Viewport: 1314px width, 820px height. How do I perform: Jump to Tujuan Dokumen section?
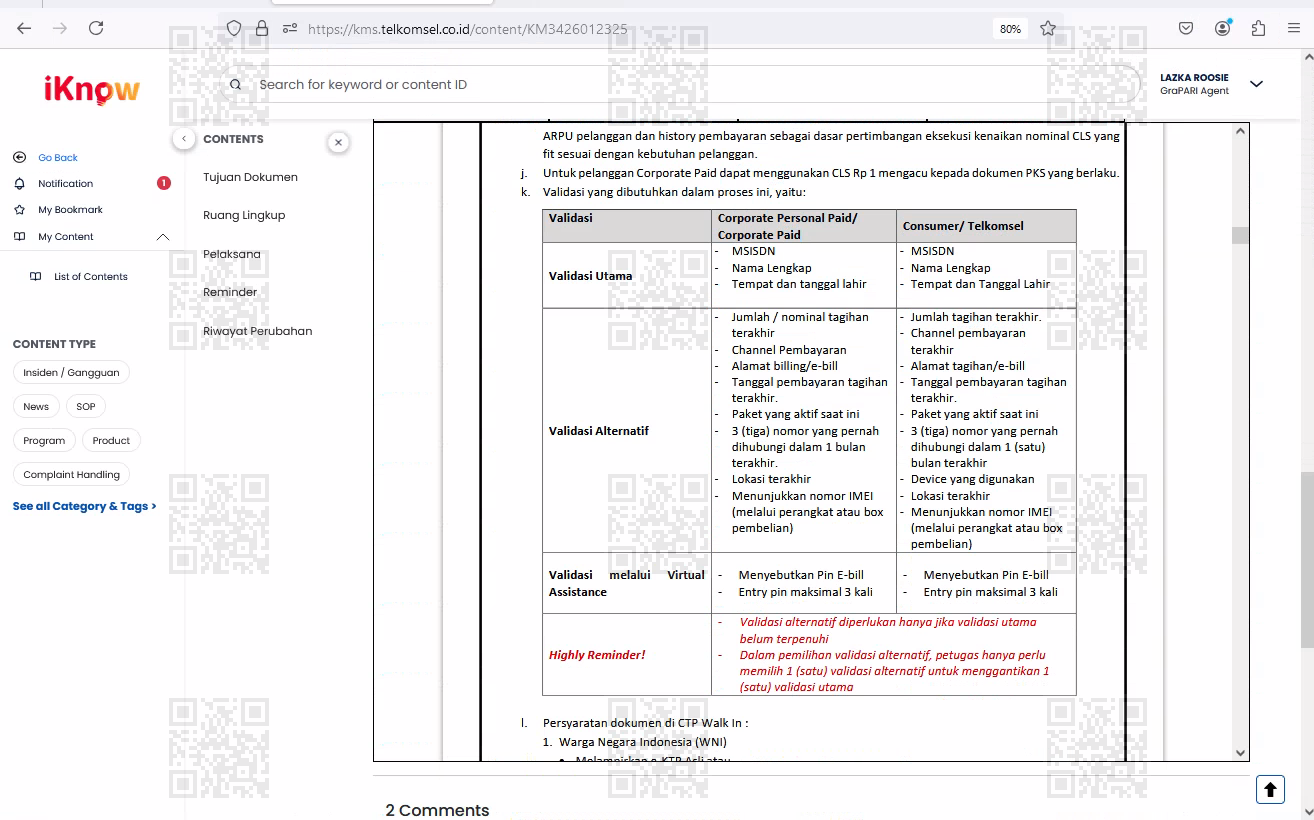[x=250, y=177]
